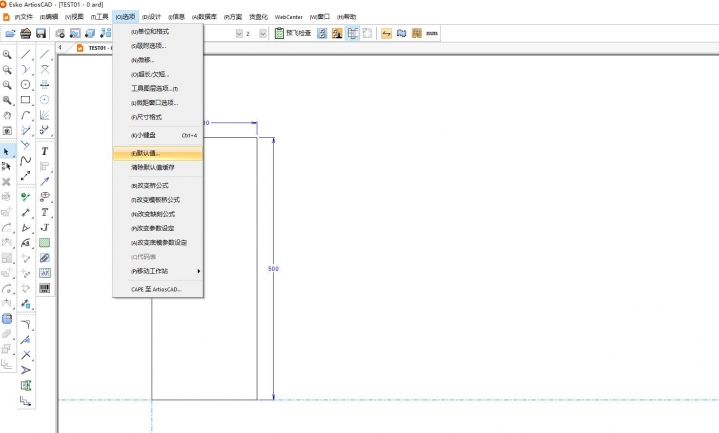719x433 pixels.
Task: Click the Zoom in magnifier tool
Action: tap(7, 54)
